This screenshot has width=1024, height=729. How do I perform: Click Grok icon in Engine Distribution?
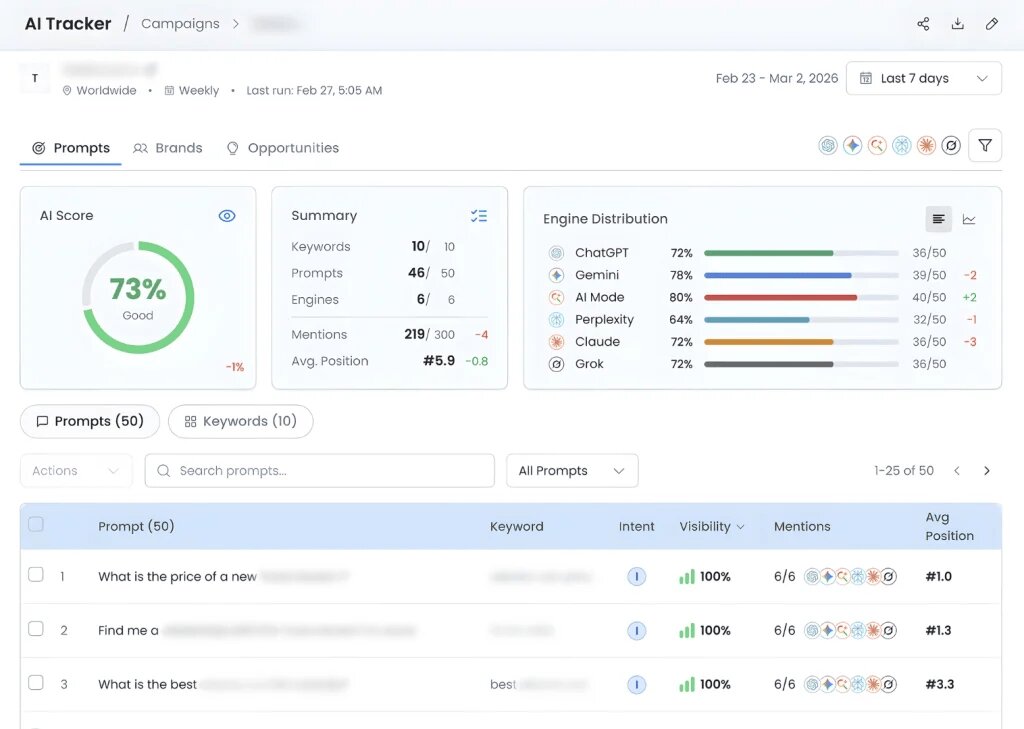[556, 364]
